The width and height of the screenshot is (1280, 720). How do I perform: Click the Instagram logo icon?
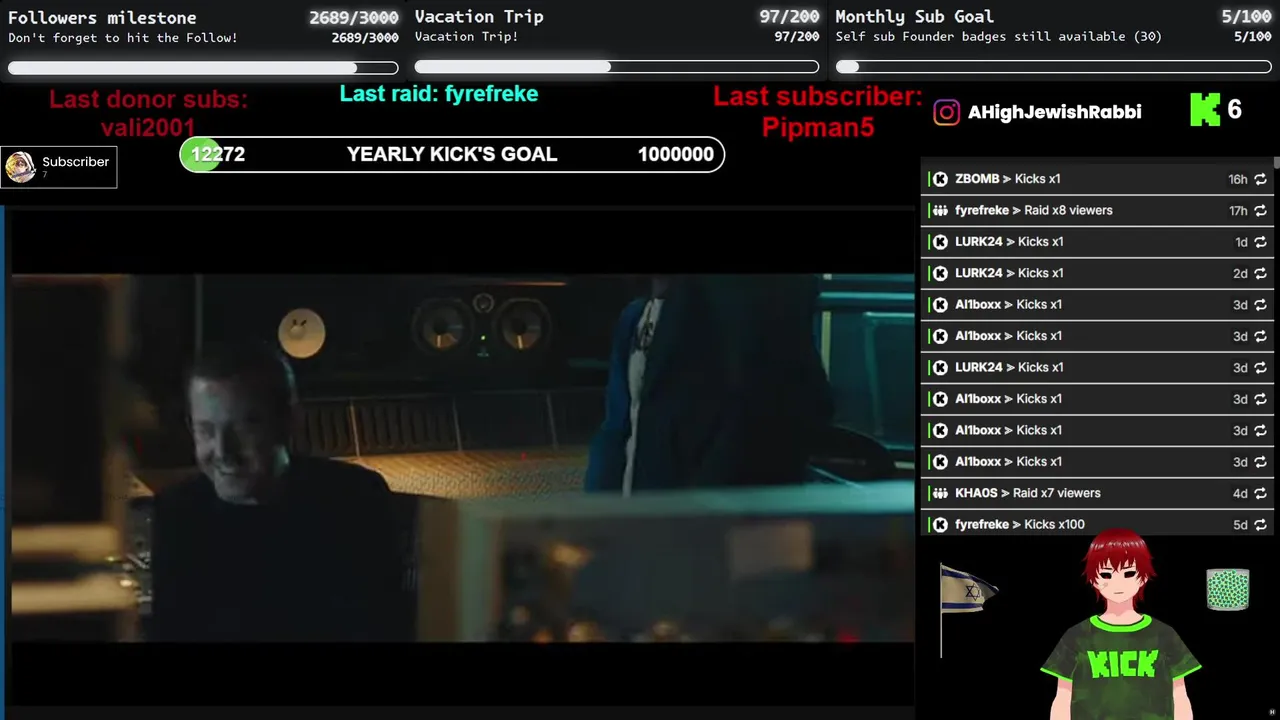(946, 112)
